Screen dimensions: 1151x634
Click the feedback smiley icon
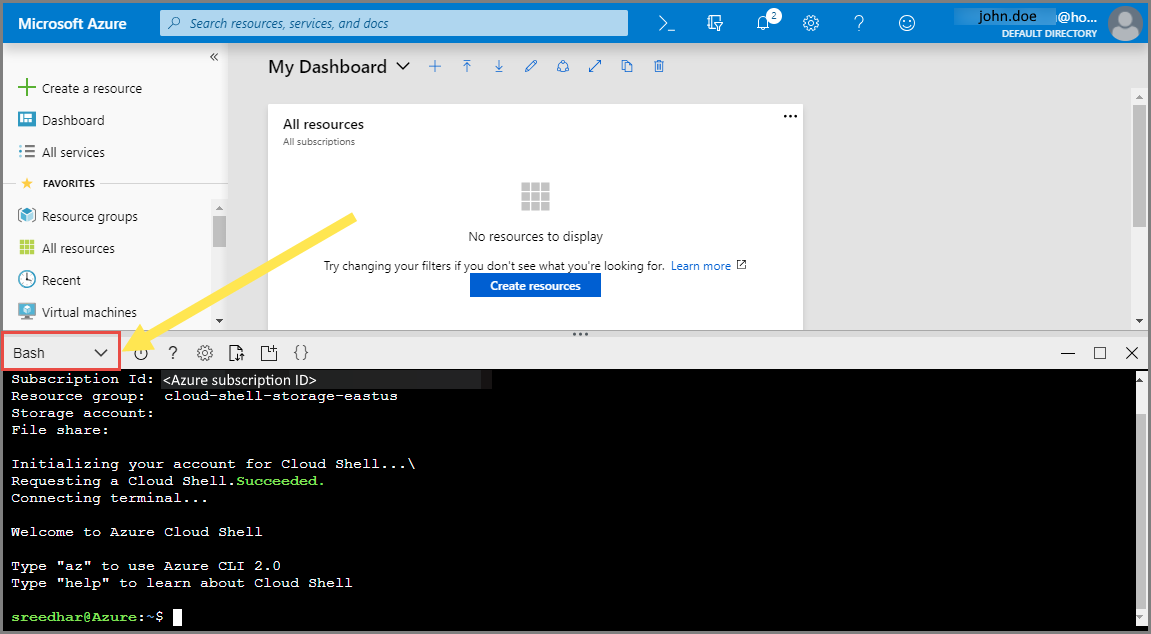tap(907, 23)
